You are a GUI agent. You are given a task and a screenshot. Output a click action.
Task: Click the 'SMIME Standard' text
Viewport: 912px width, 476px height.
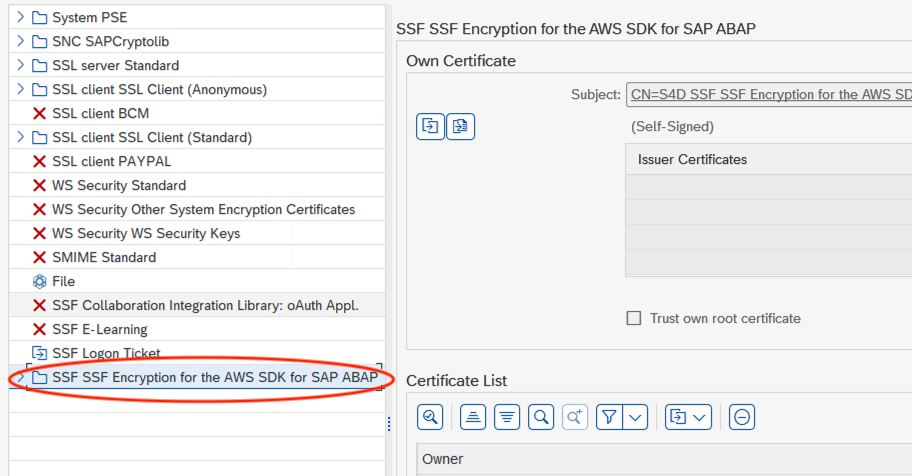(104, 257)
